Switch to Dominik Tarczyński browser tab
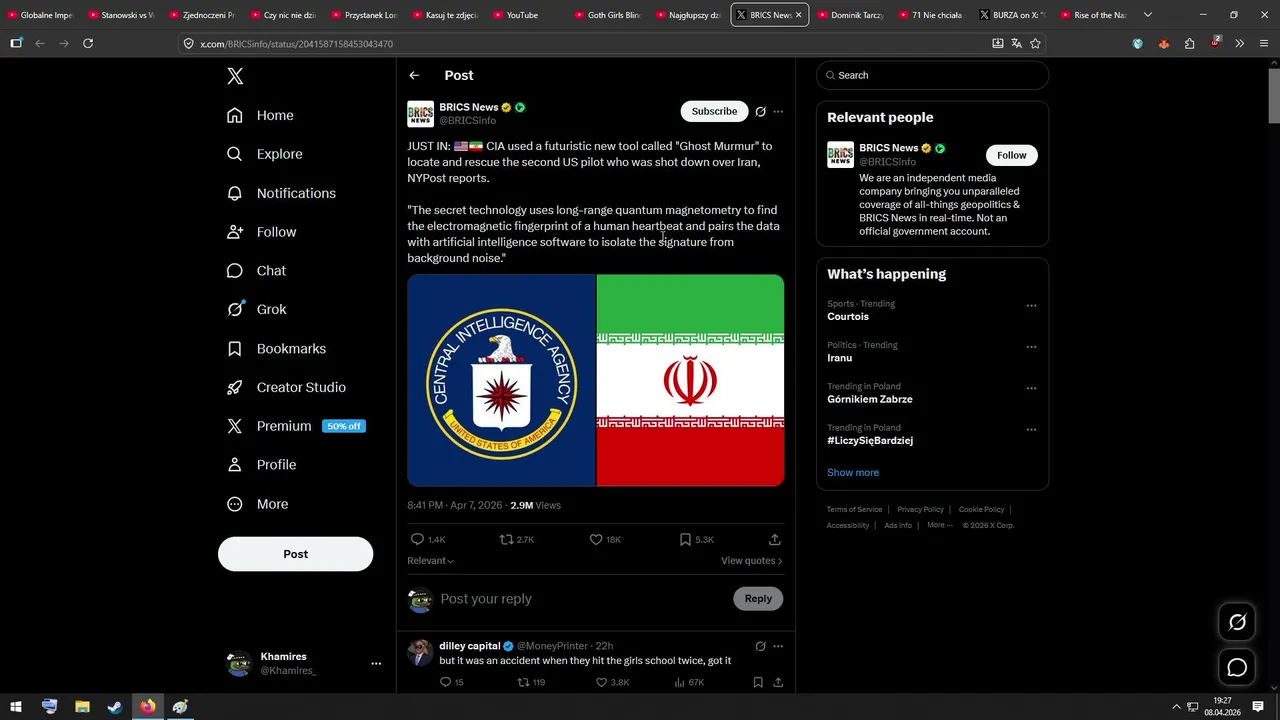The image size is (1280, 720). click(x=852, y=15)
